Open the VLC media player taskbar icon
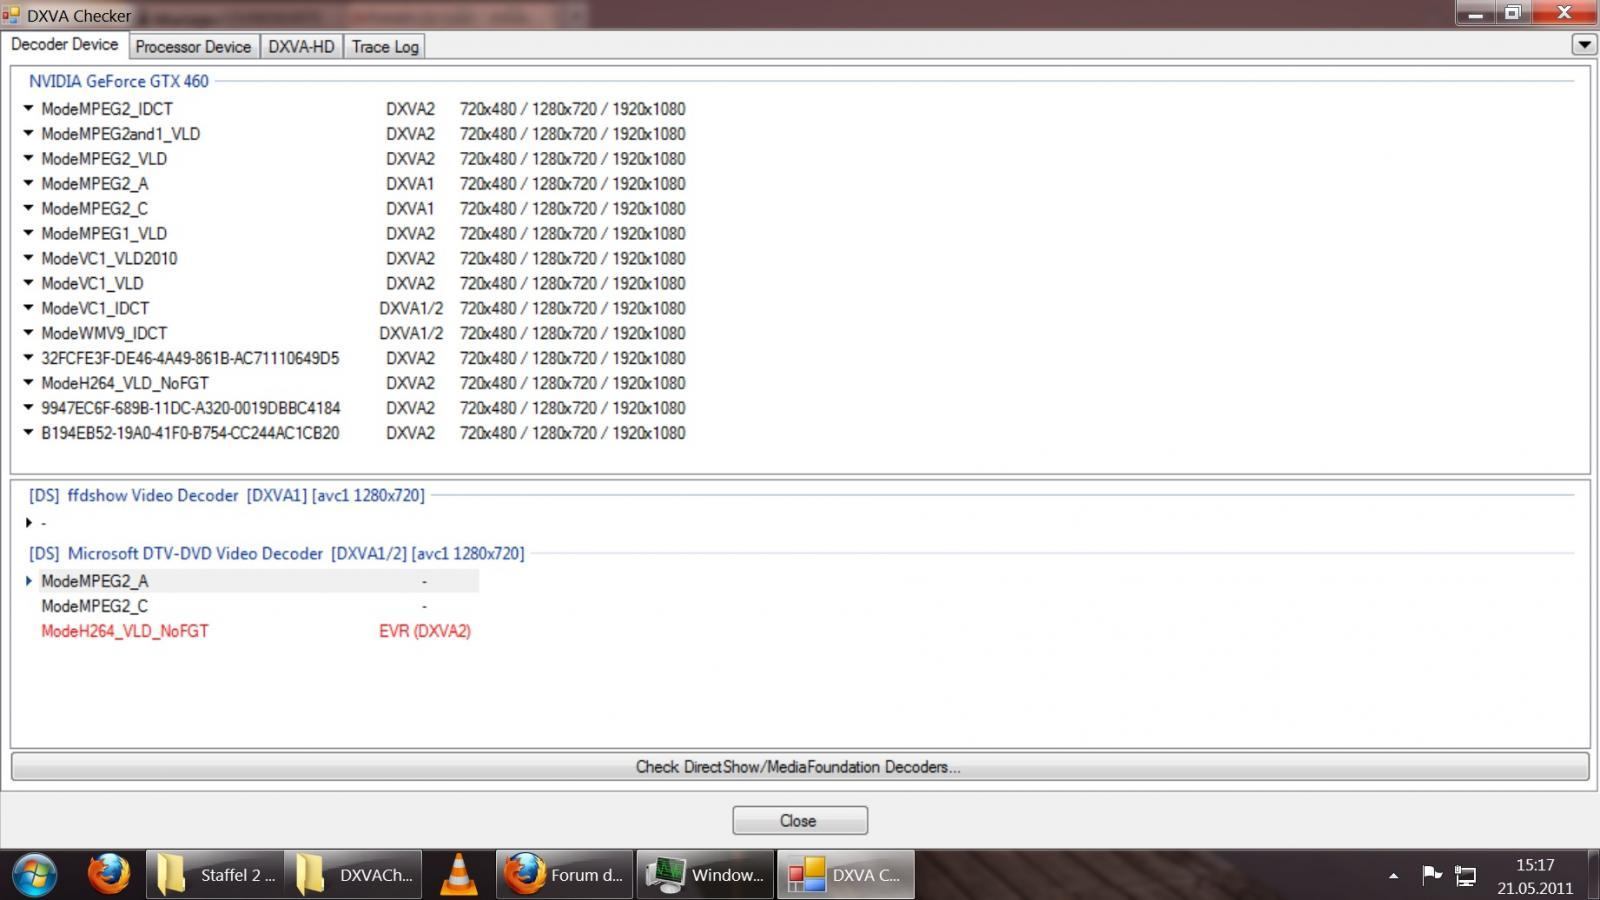 pos(459,874)
